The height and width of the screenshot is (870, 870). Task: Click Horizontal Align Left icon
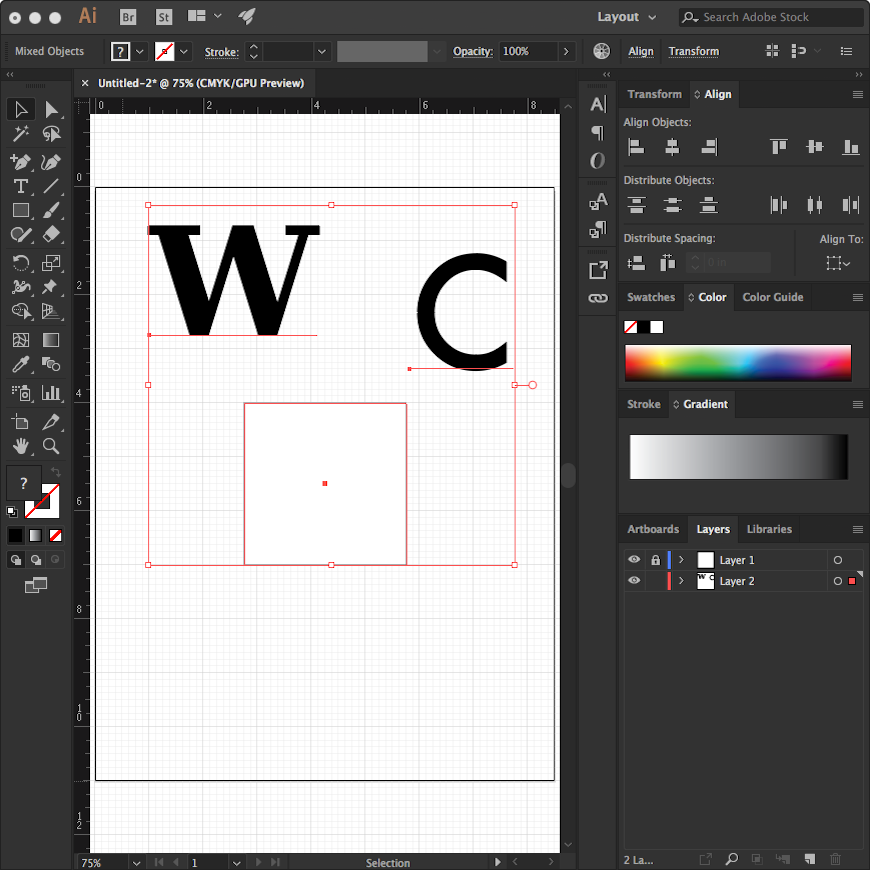[x=636, y=147]
